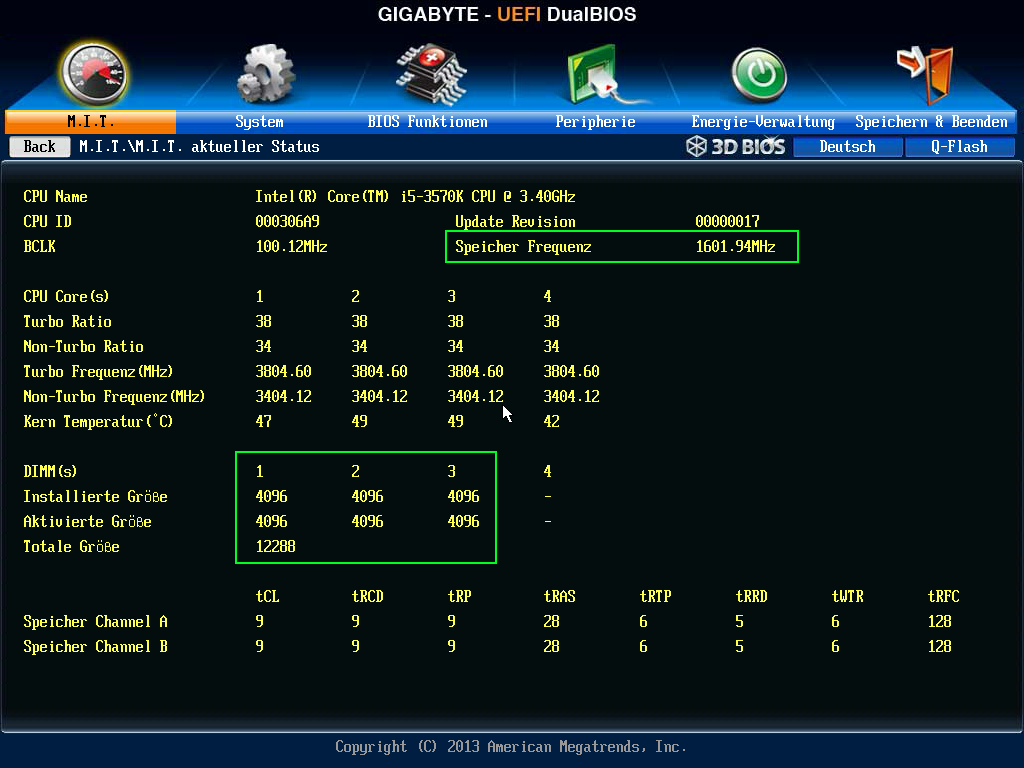The width and height of the screenshot is (1024, 768).
Task: Select the tRFC column header
Action: 944,596
